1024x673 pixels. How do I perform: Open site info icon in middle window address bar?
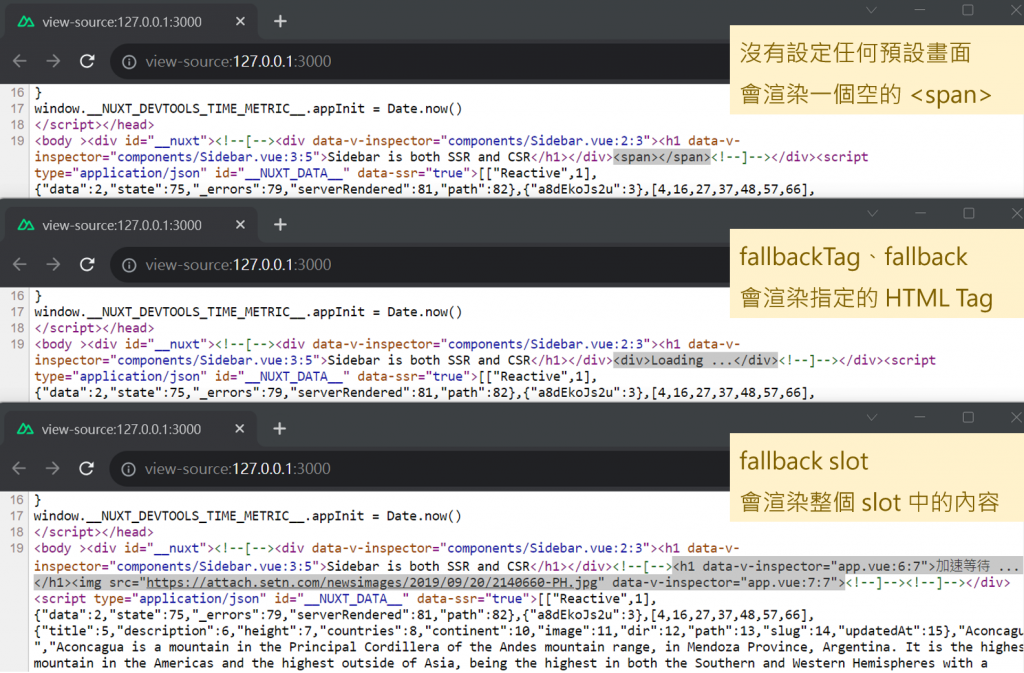click(x=129, y=266)
